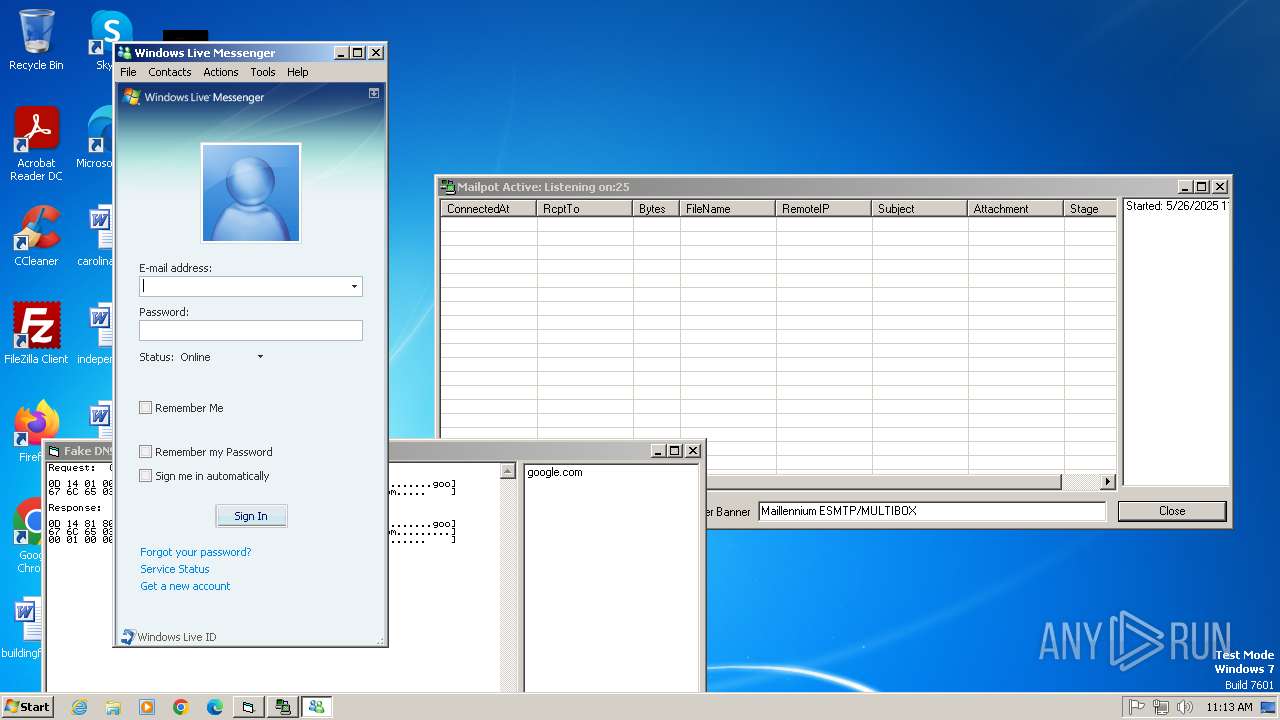Click the Subject column header in Mailpot
The image size is (1280, 720).
pyautogui.click(x=920, y=209)
